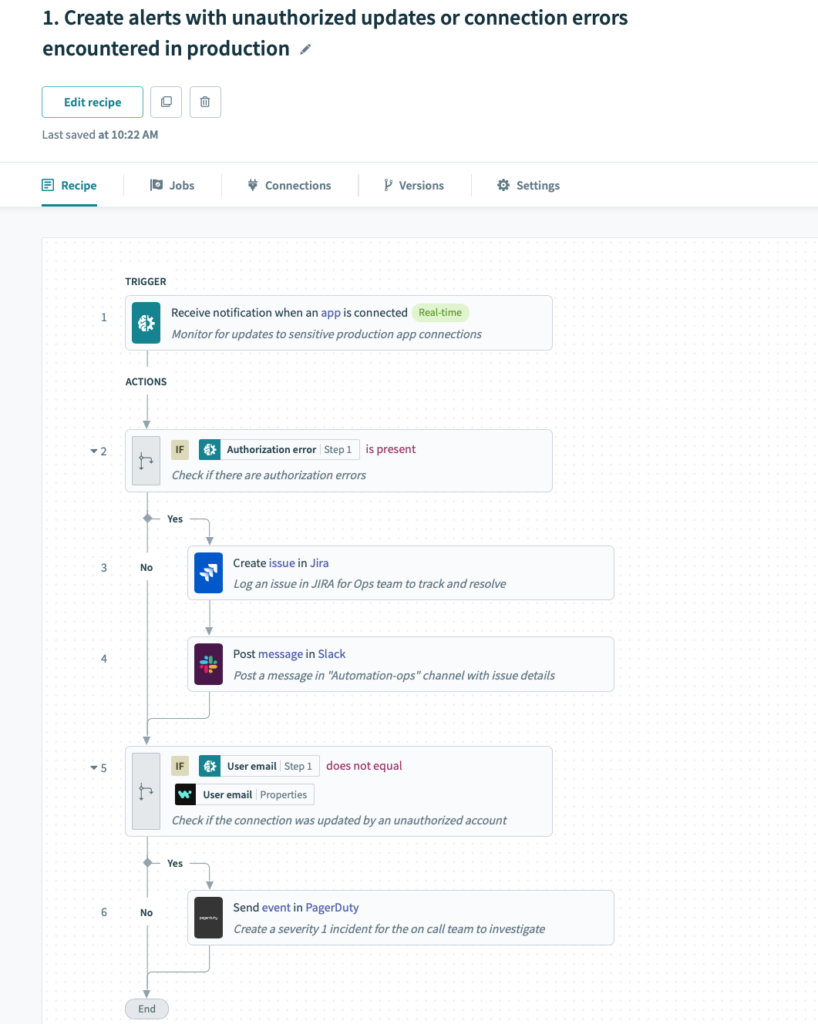This screenshot has height=1024, width=818.
Task: Click the Edit recipe button
Action: coord(92,101)
